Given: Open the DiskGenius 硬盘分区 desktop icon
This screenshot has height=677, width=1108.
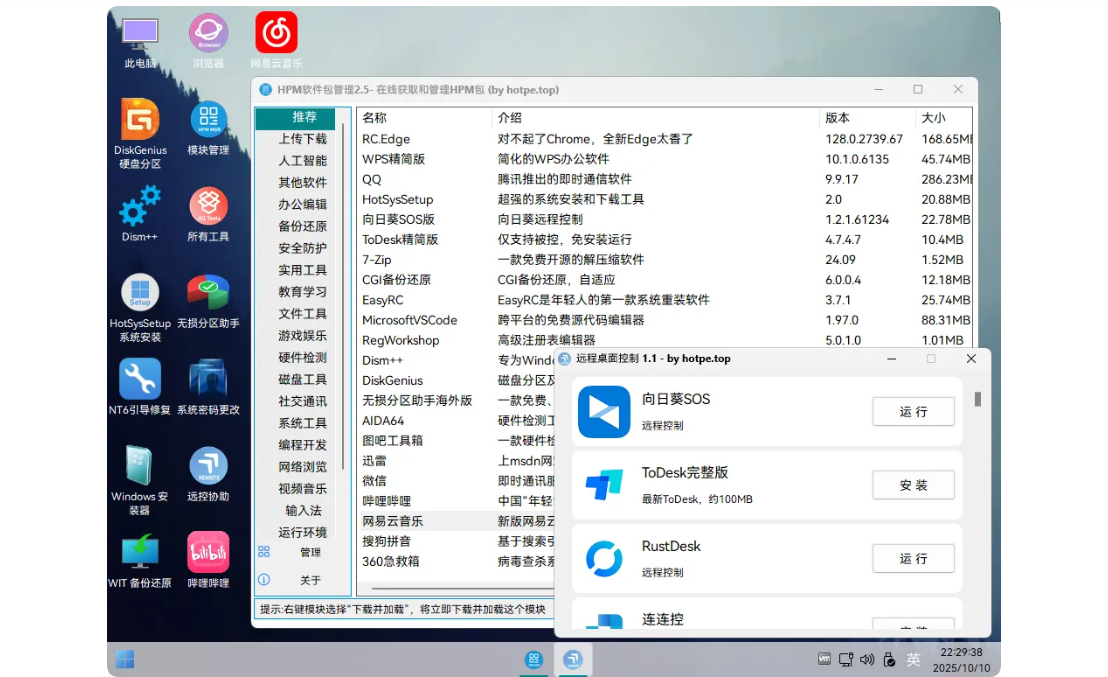Looking at the screenshot, I should [x=140, y=134].
